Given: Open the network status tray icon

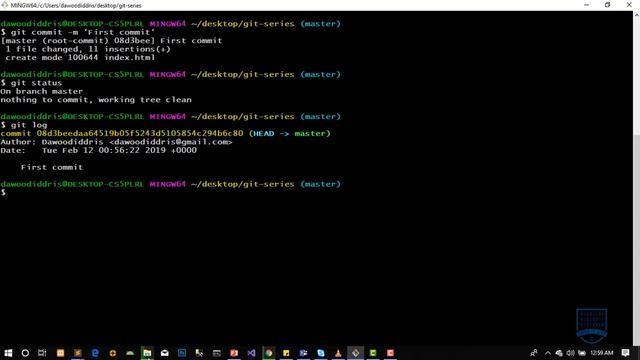Looking at the screenshot, I should (559, 353).
